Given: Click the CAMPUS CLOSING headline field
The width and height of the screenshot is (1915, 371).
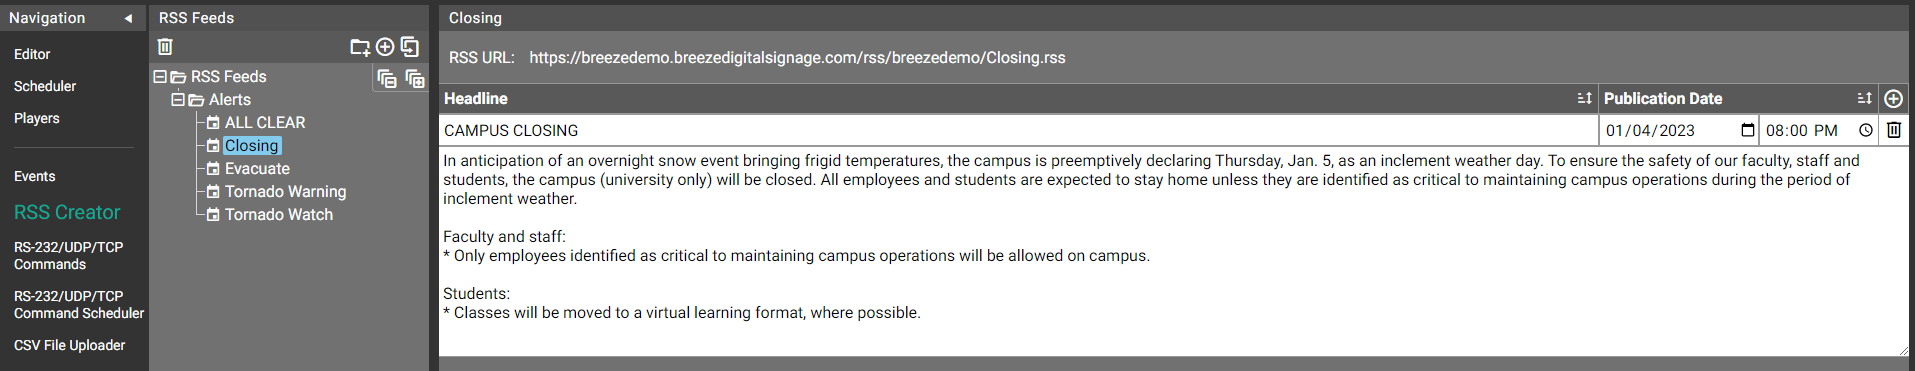Looking at the screenshot, I should (x=1018, y=130).
